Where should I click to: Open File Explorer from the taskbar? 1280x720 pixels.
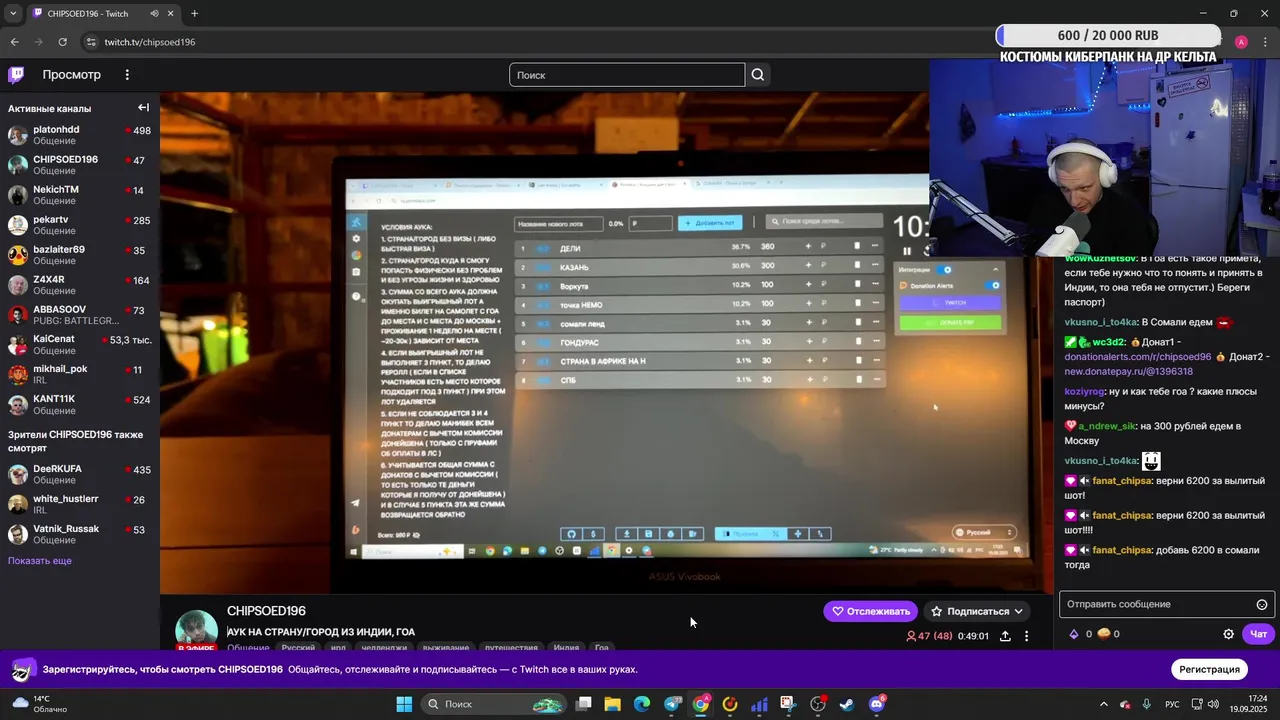[x=612, y=704]
